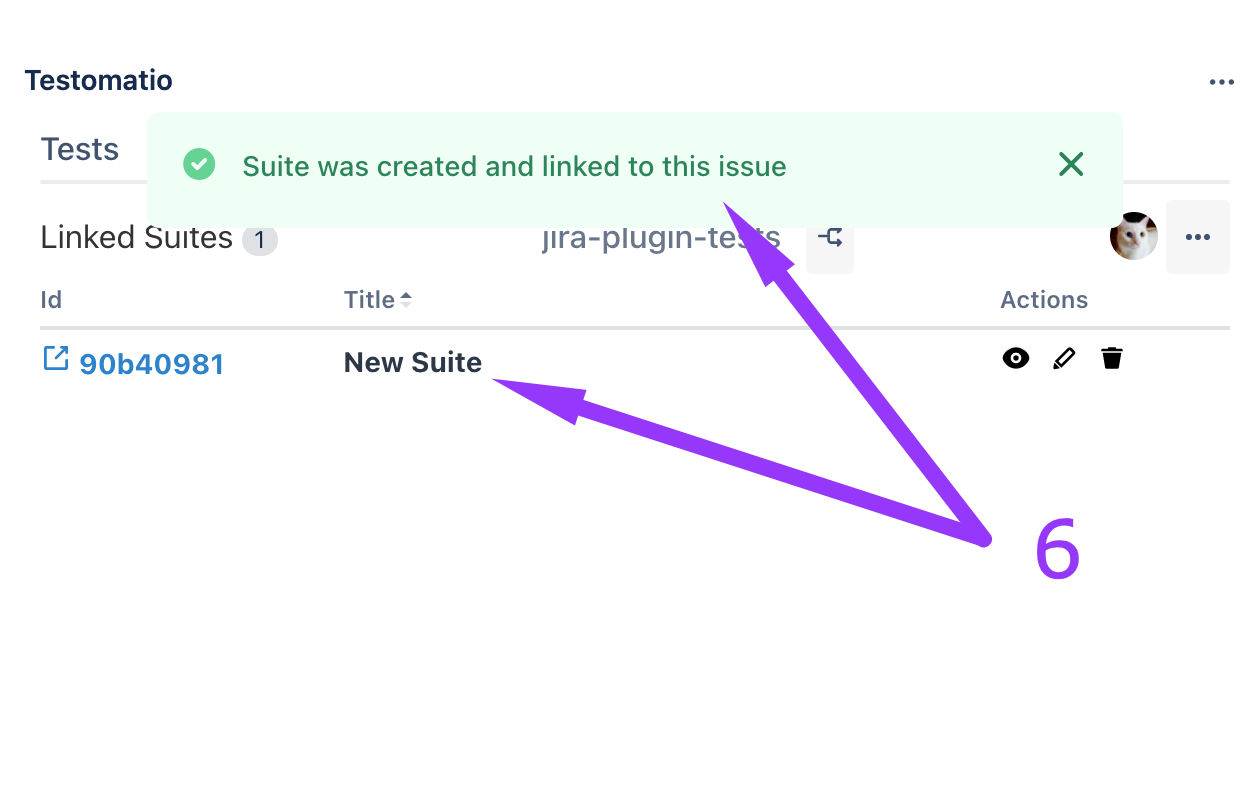Click the Actions column header

coord(1044,300)
